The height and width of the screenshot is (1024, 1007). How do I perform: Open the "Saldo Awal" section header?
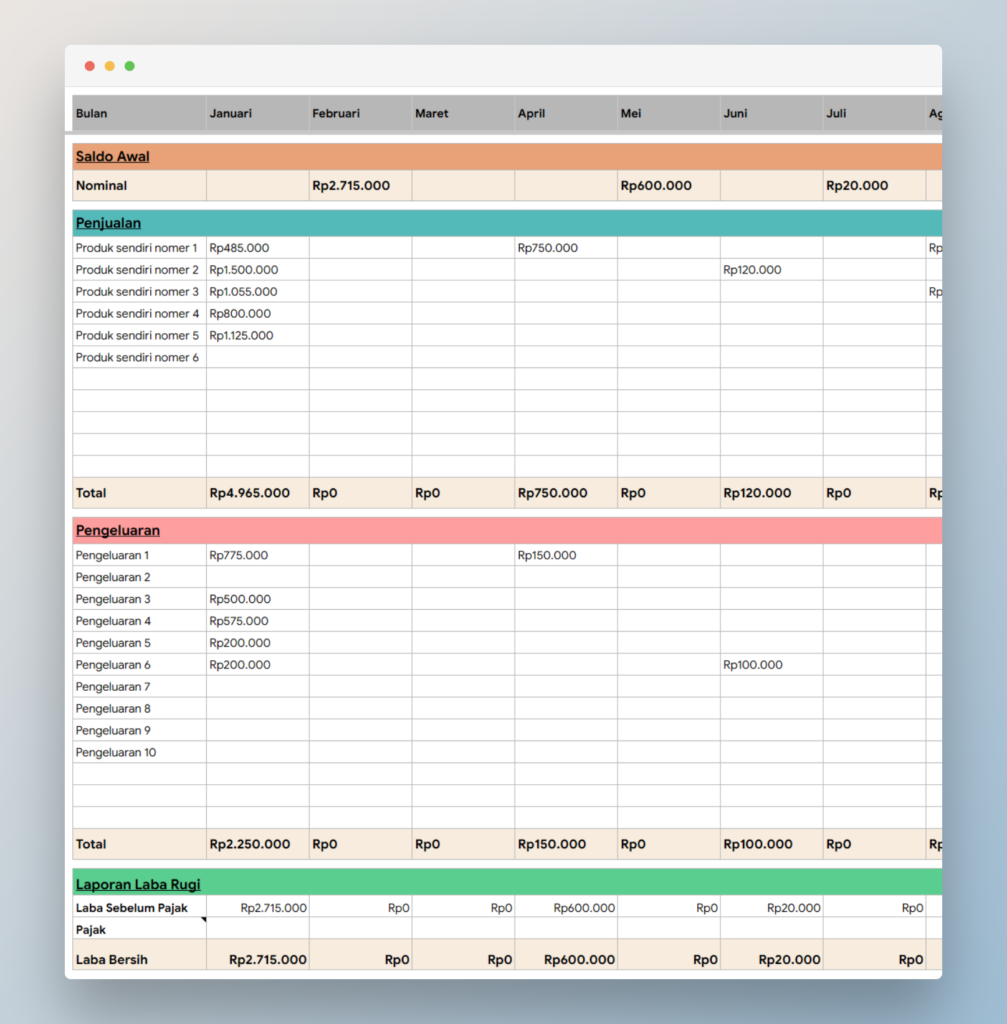[110, 156]
